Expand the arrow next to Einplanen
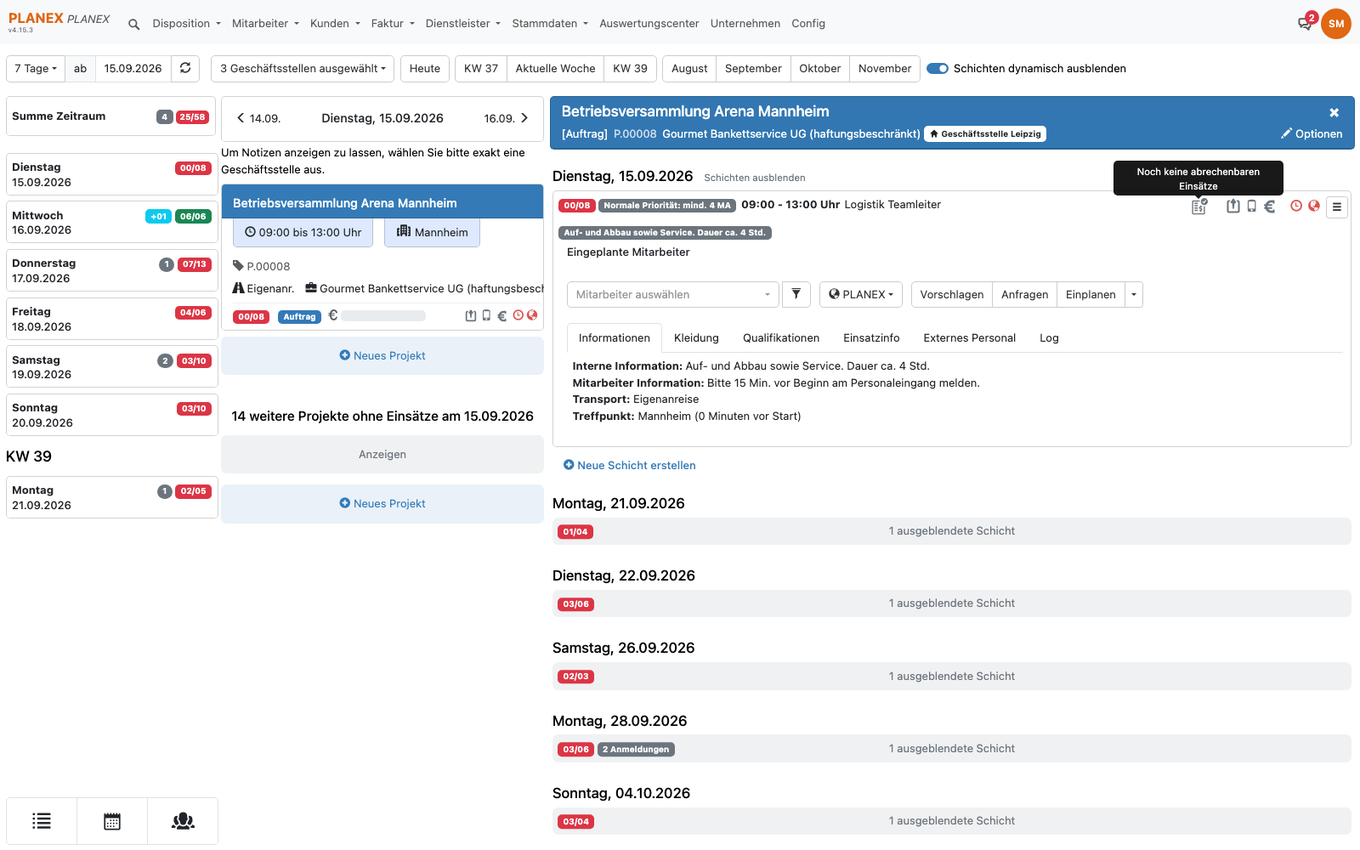The width and height of the screenshot is (1360, 850). 1133,294
